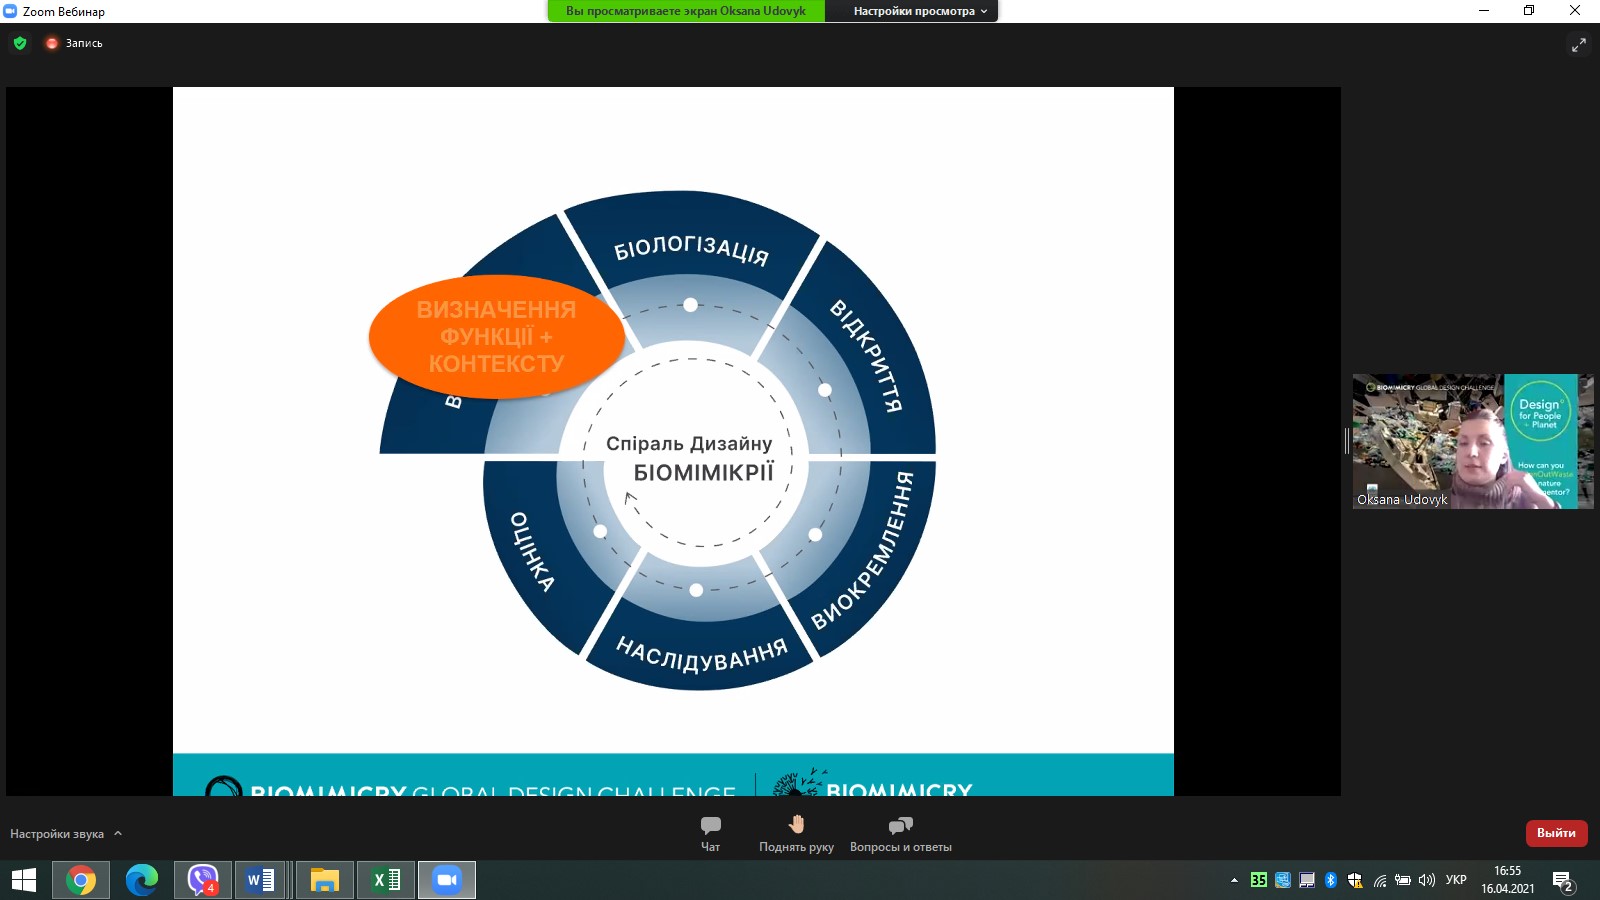Toggle the volume speaker tray icon
This screenshot has width=1600, height=900.
click(x=1427, y=880)
